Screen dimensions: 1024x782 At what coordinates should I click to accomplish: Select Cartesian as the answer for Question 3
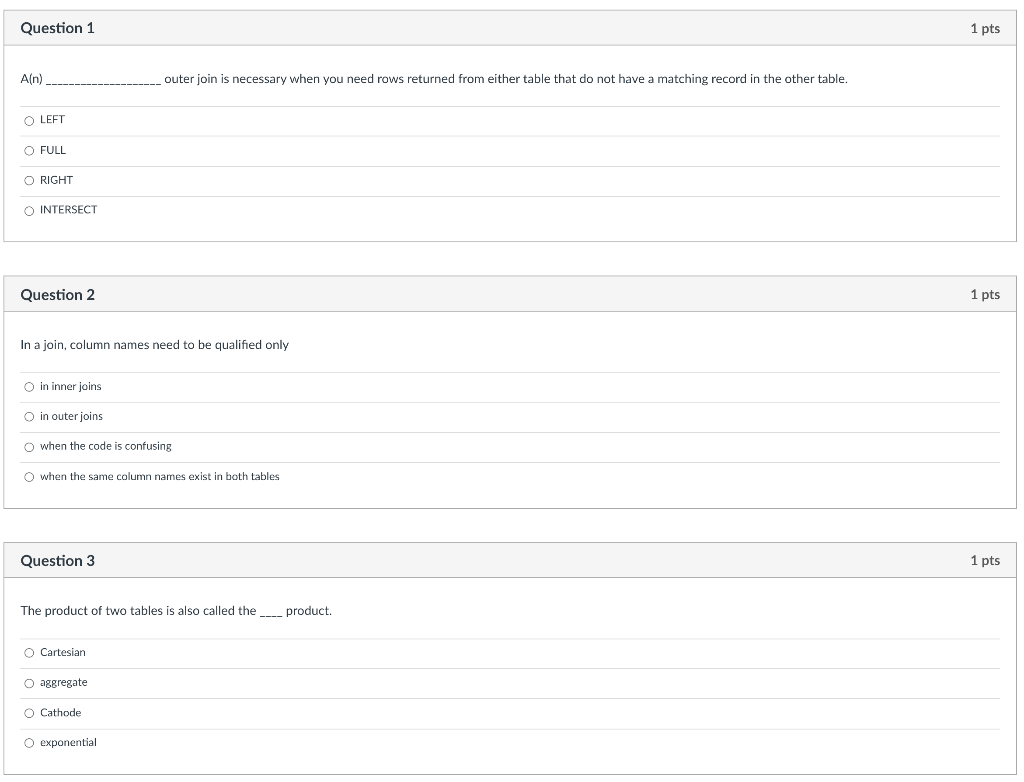(x=29, y=653)
